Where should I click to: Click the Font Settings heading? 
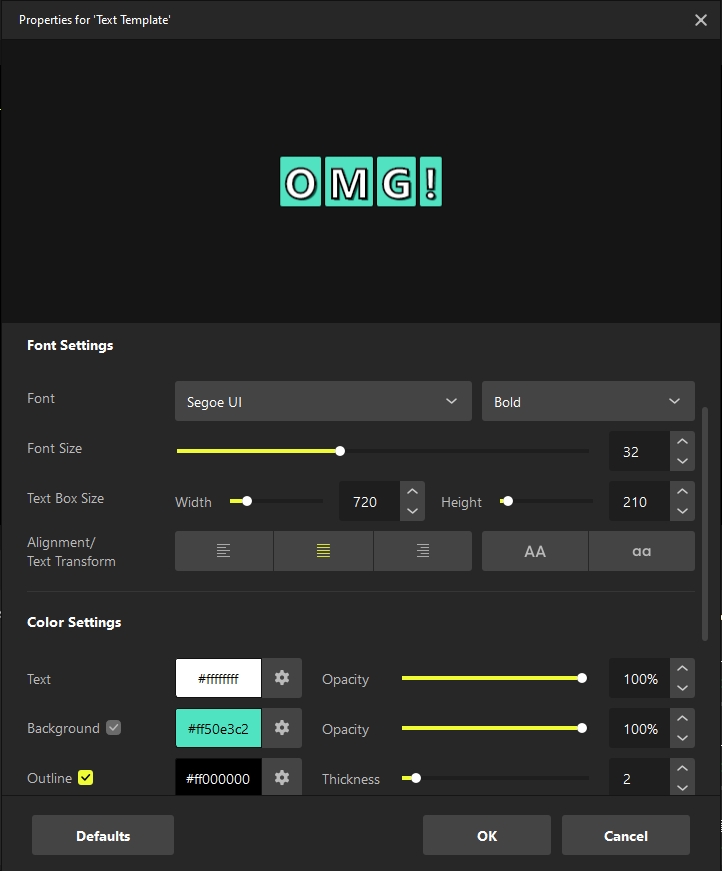pos(70,345)
